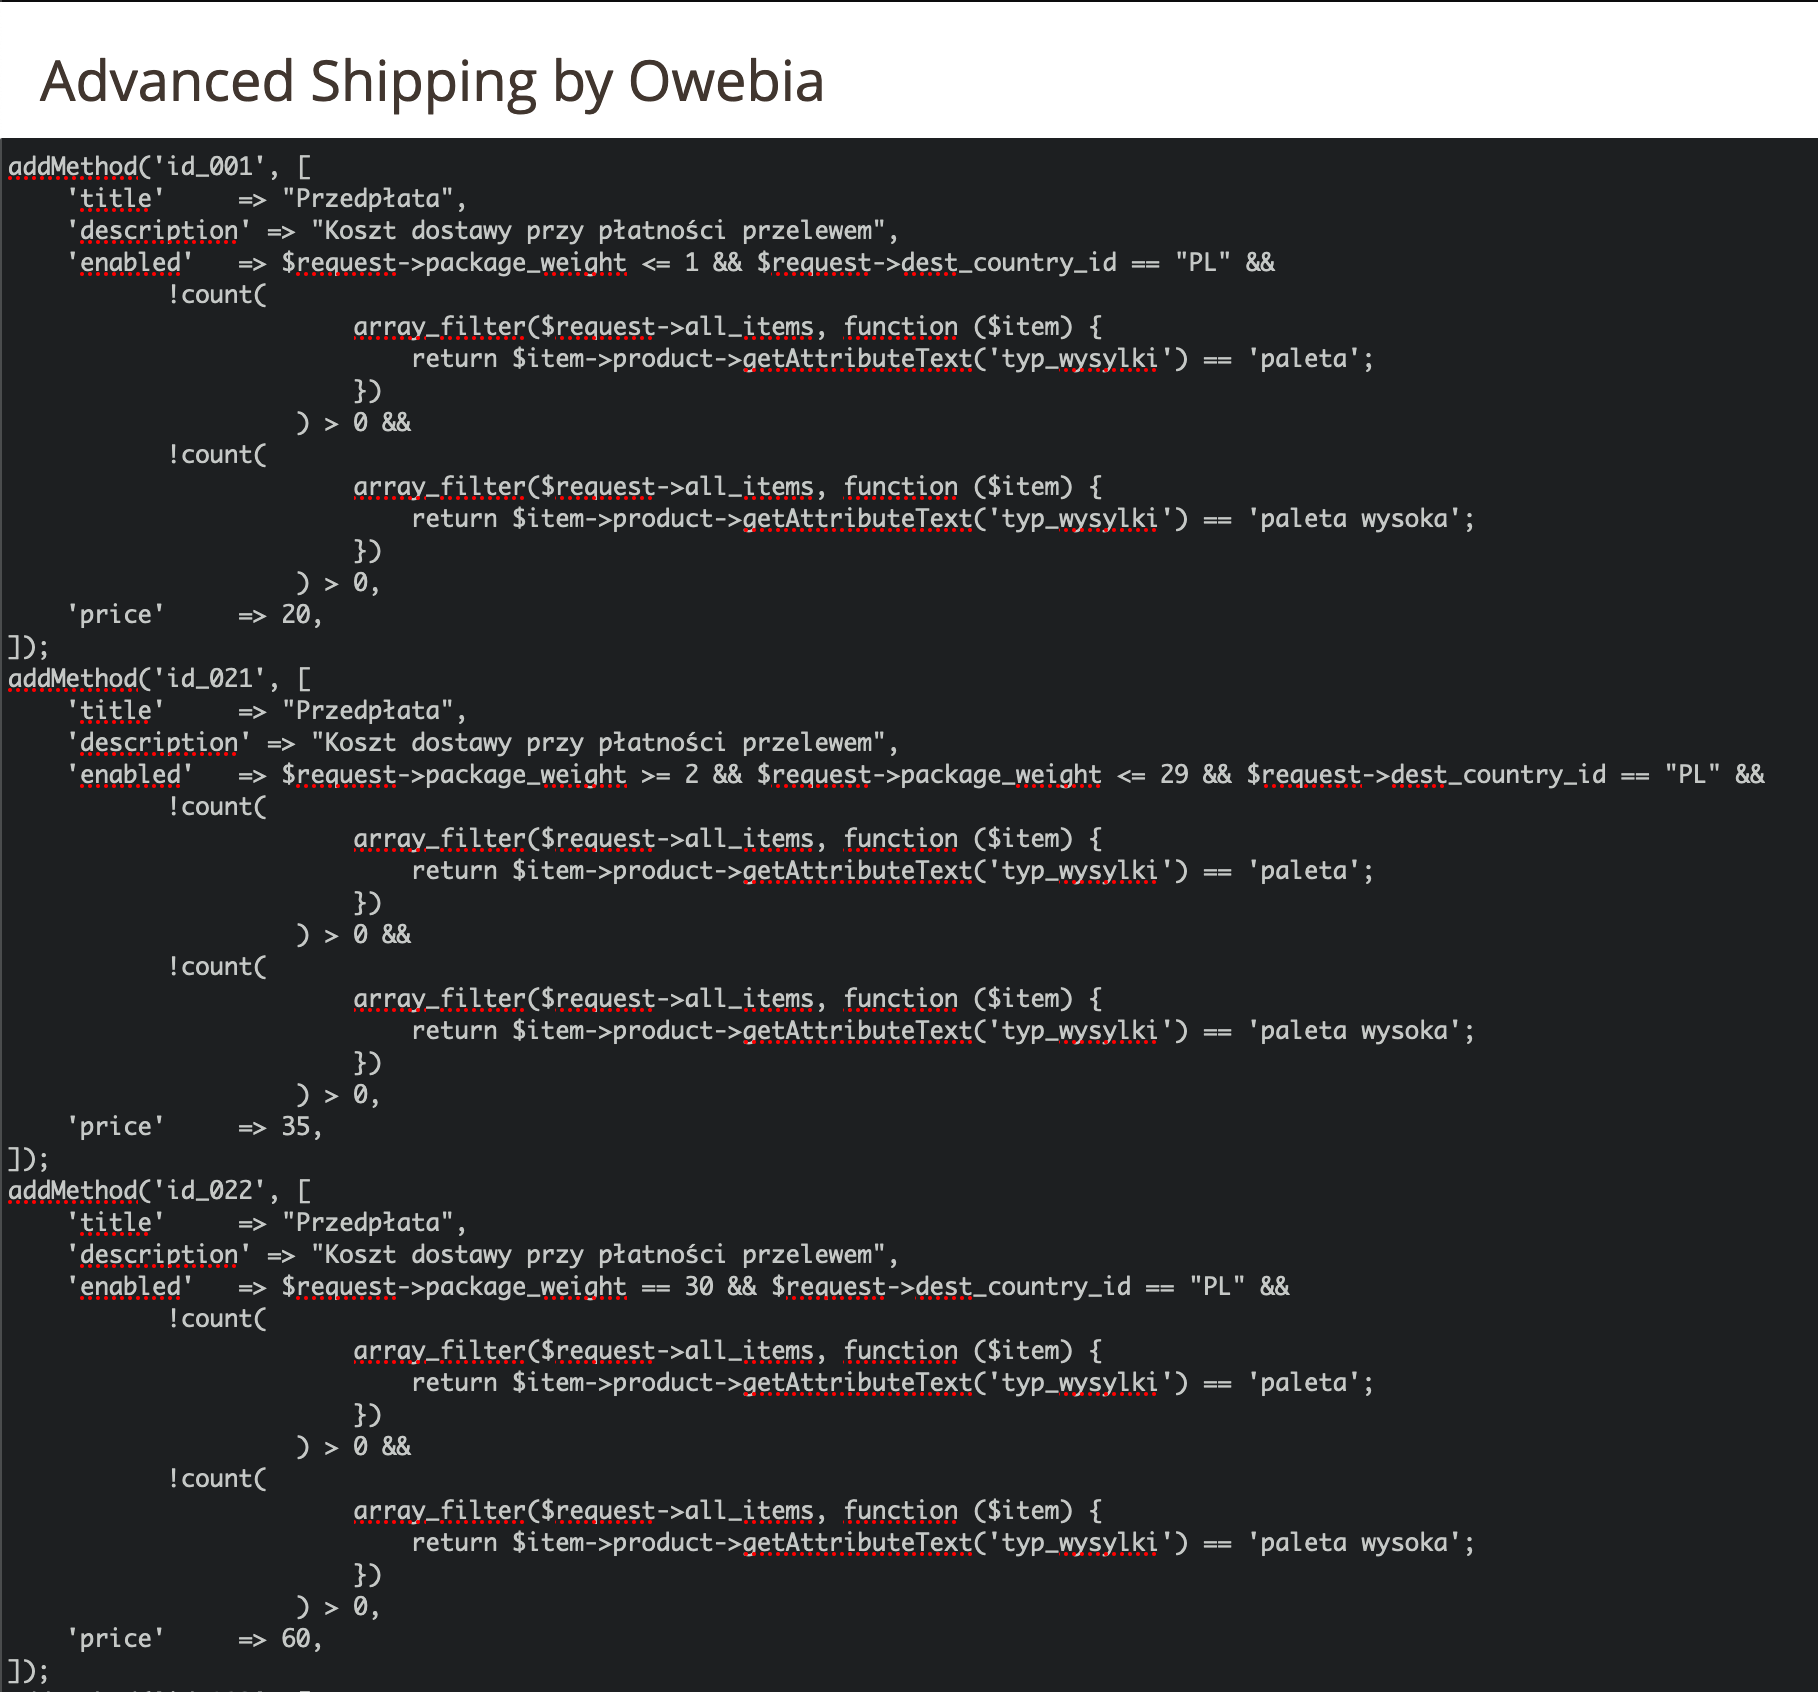Click "PL" country code in id_022 block
Image resolution: width=1818 pixels, height=1692 pixels.
[x=1217, y=1287]
